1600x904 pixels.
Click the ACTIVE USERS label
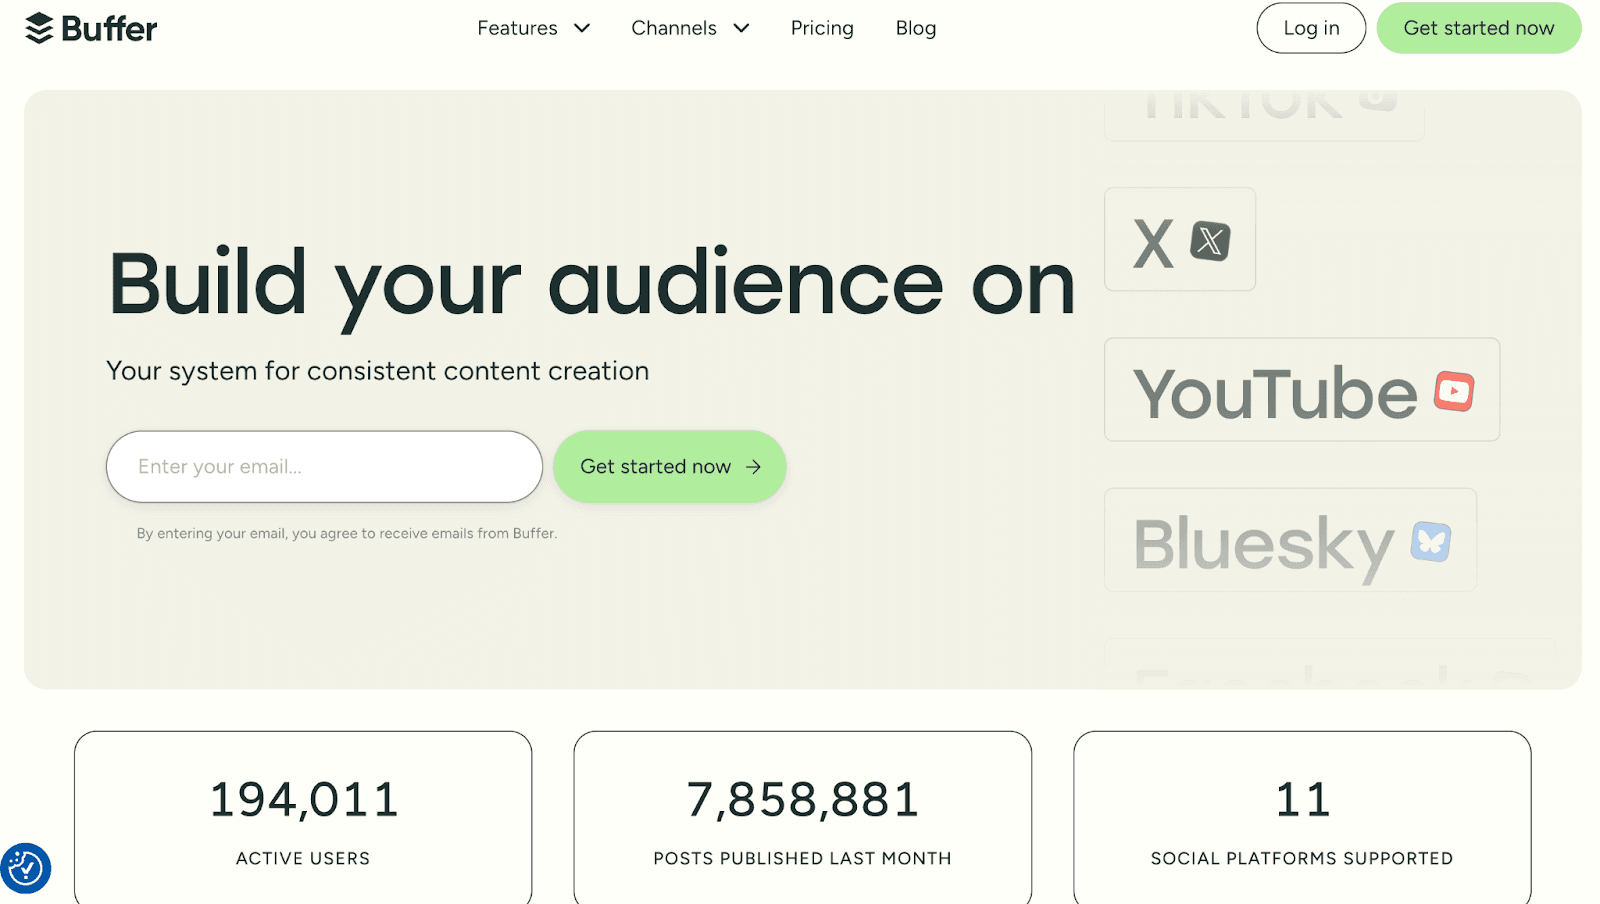[x=303, y=859]
